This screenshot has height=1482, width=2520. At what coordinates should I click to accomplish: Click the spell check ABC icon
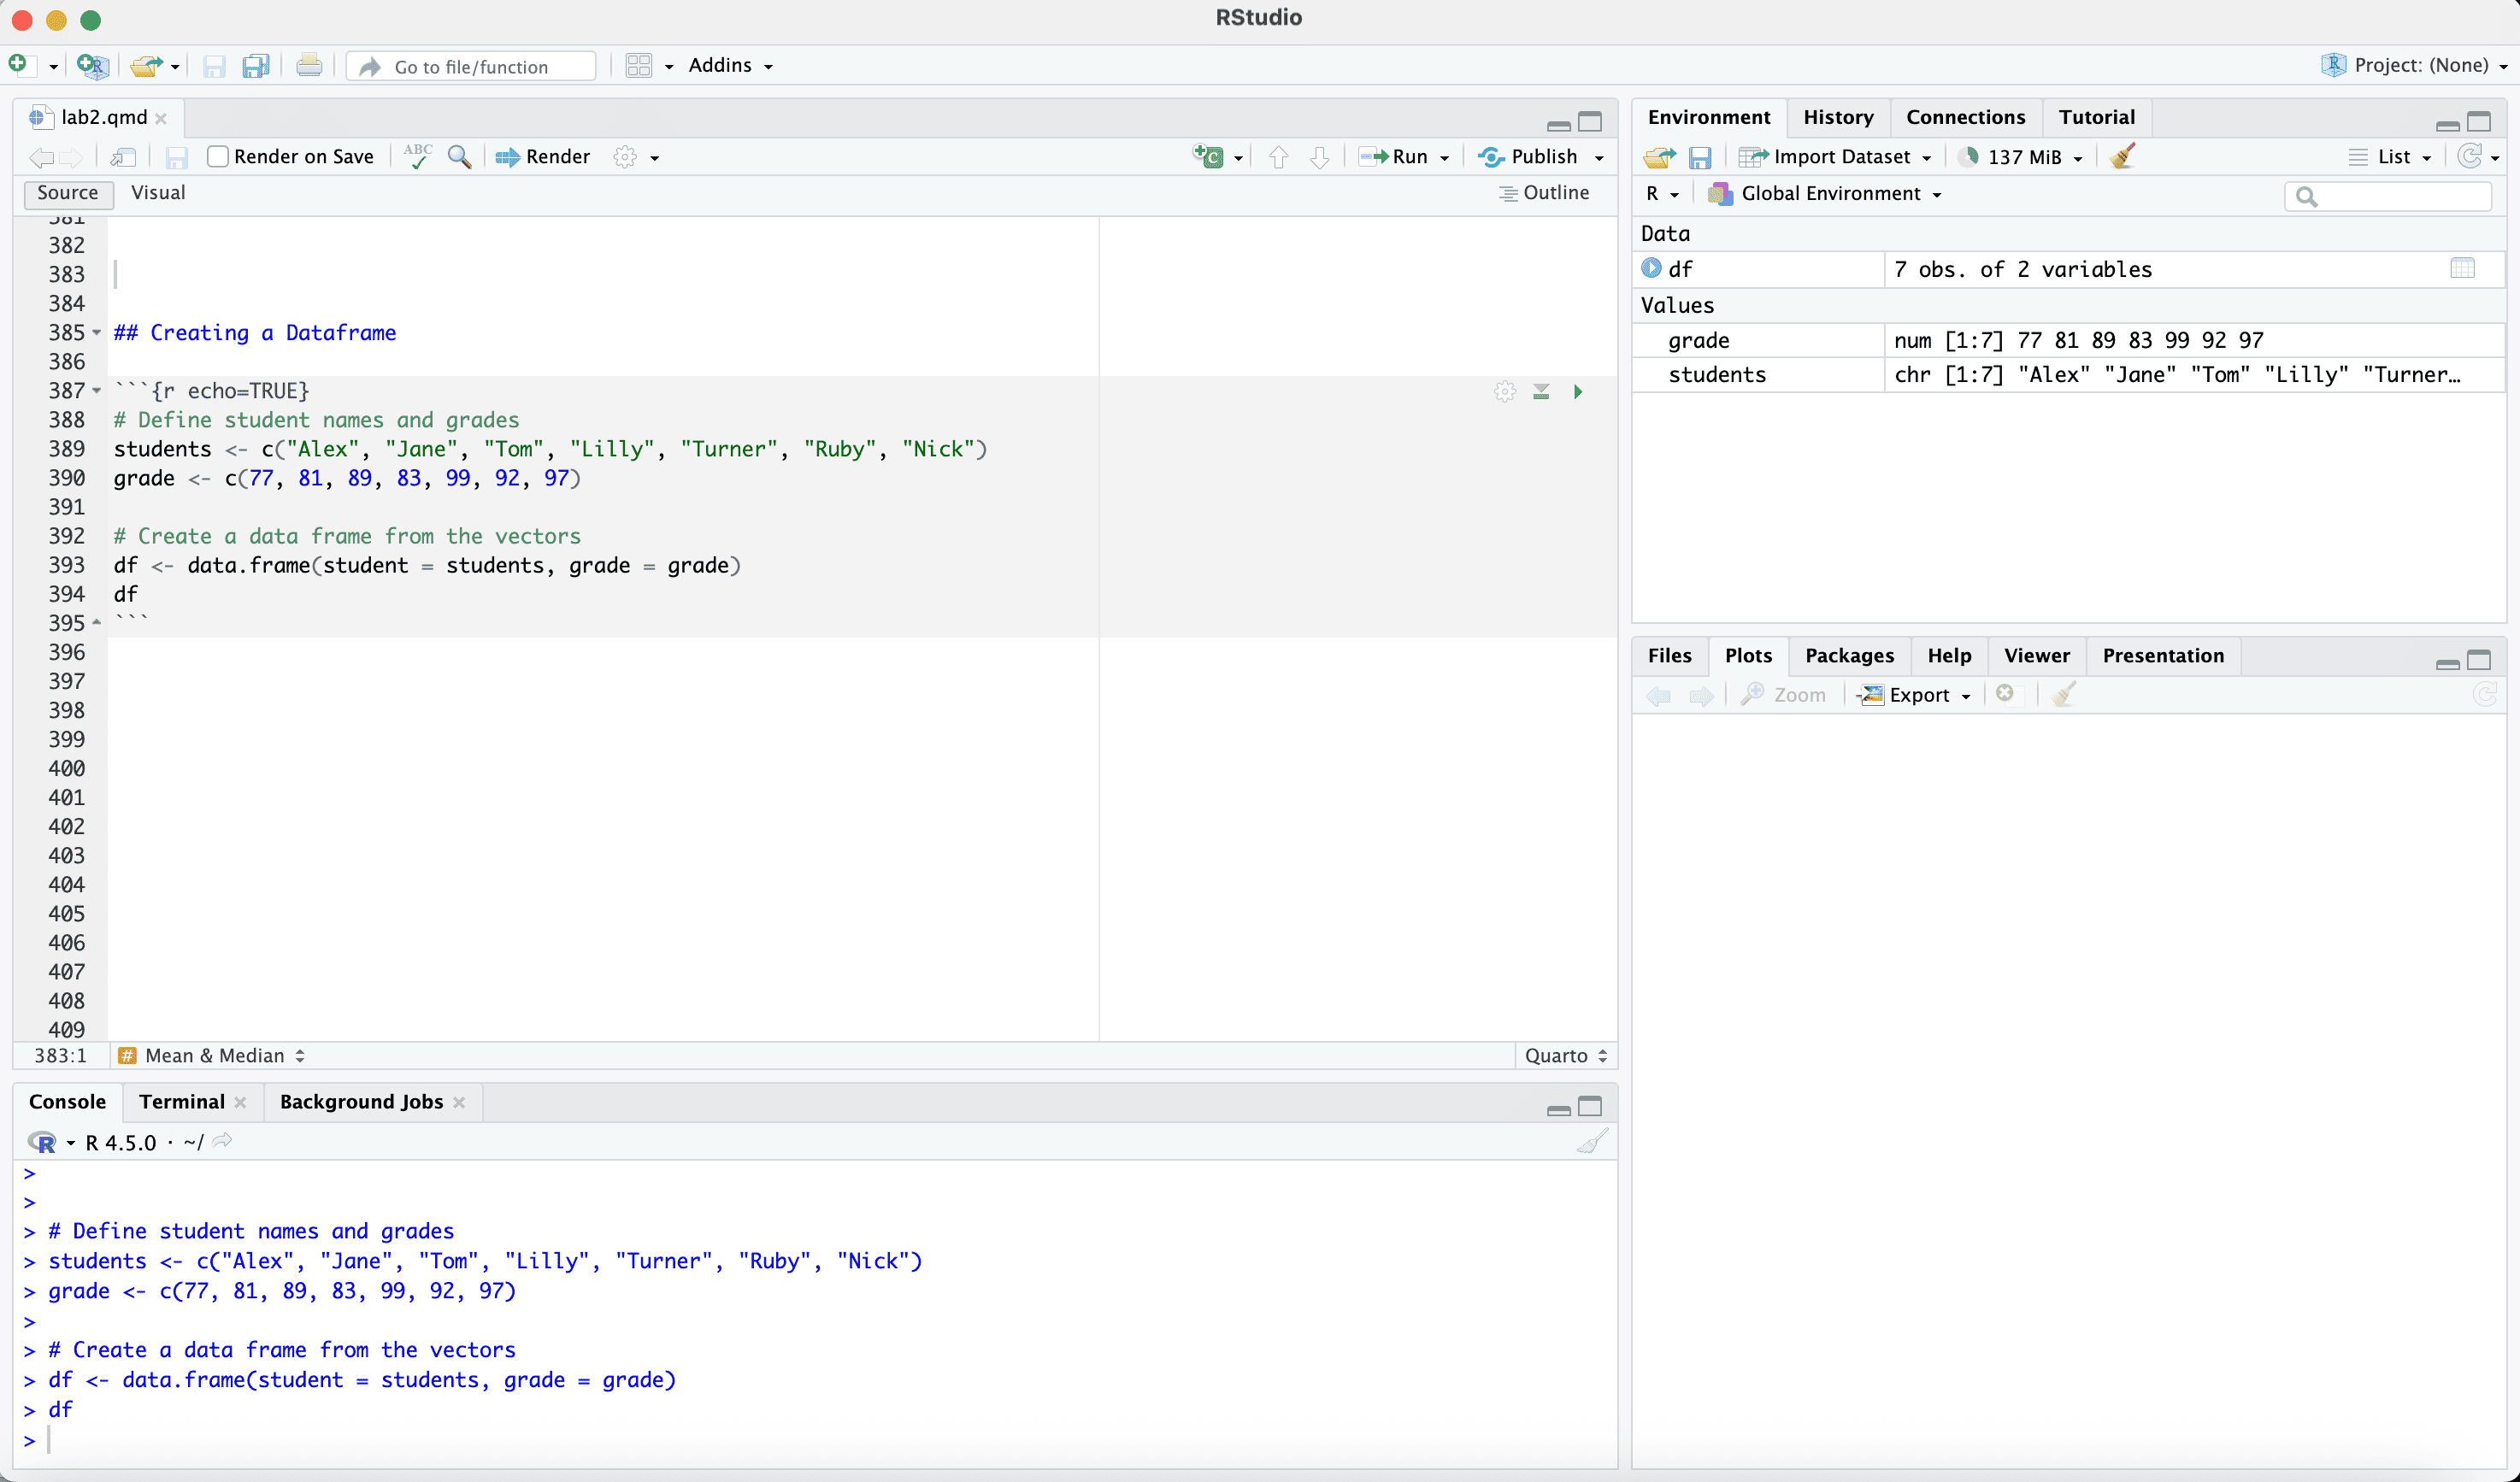pos(418,156)
